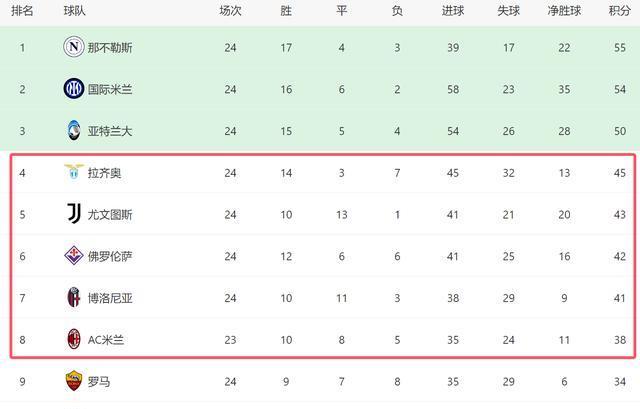Click the 场次 column header
This screenshot has width=640, height=409.
[230, 10]
